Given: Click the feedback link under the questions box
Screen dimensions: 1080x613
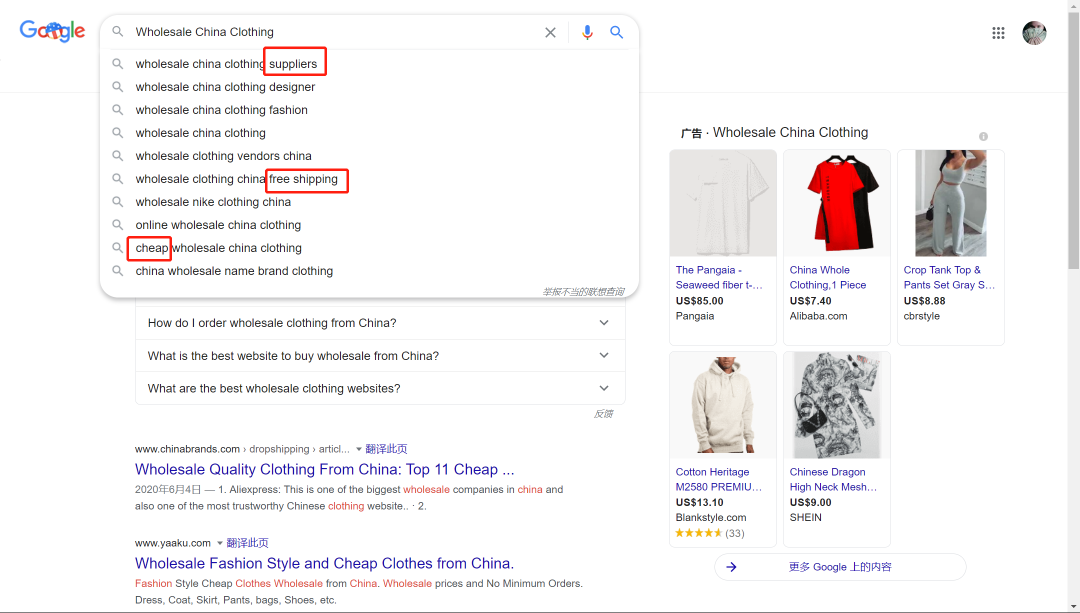Looking at the screenshot, I should (x=603, y=414).
